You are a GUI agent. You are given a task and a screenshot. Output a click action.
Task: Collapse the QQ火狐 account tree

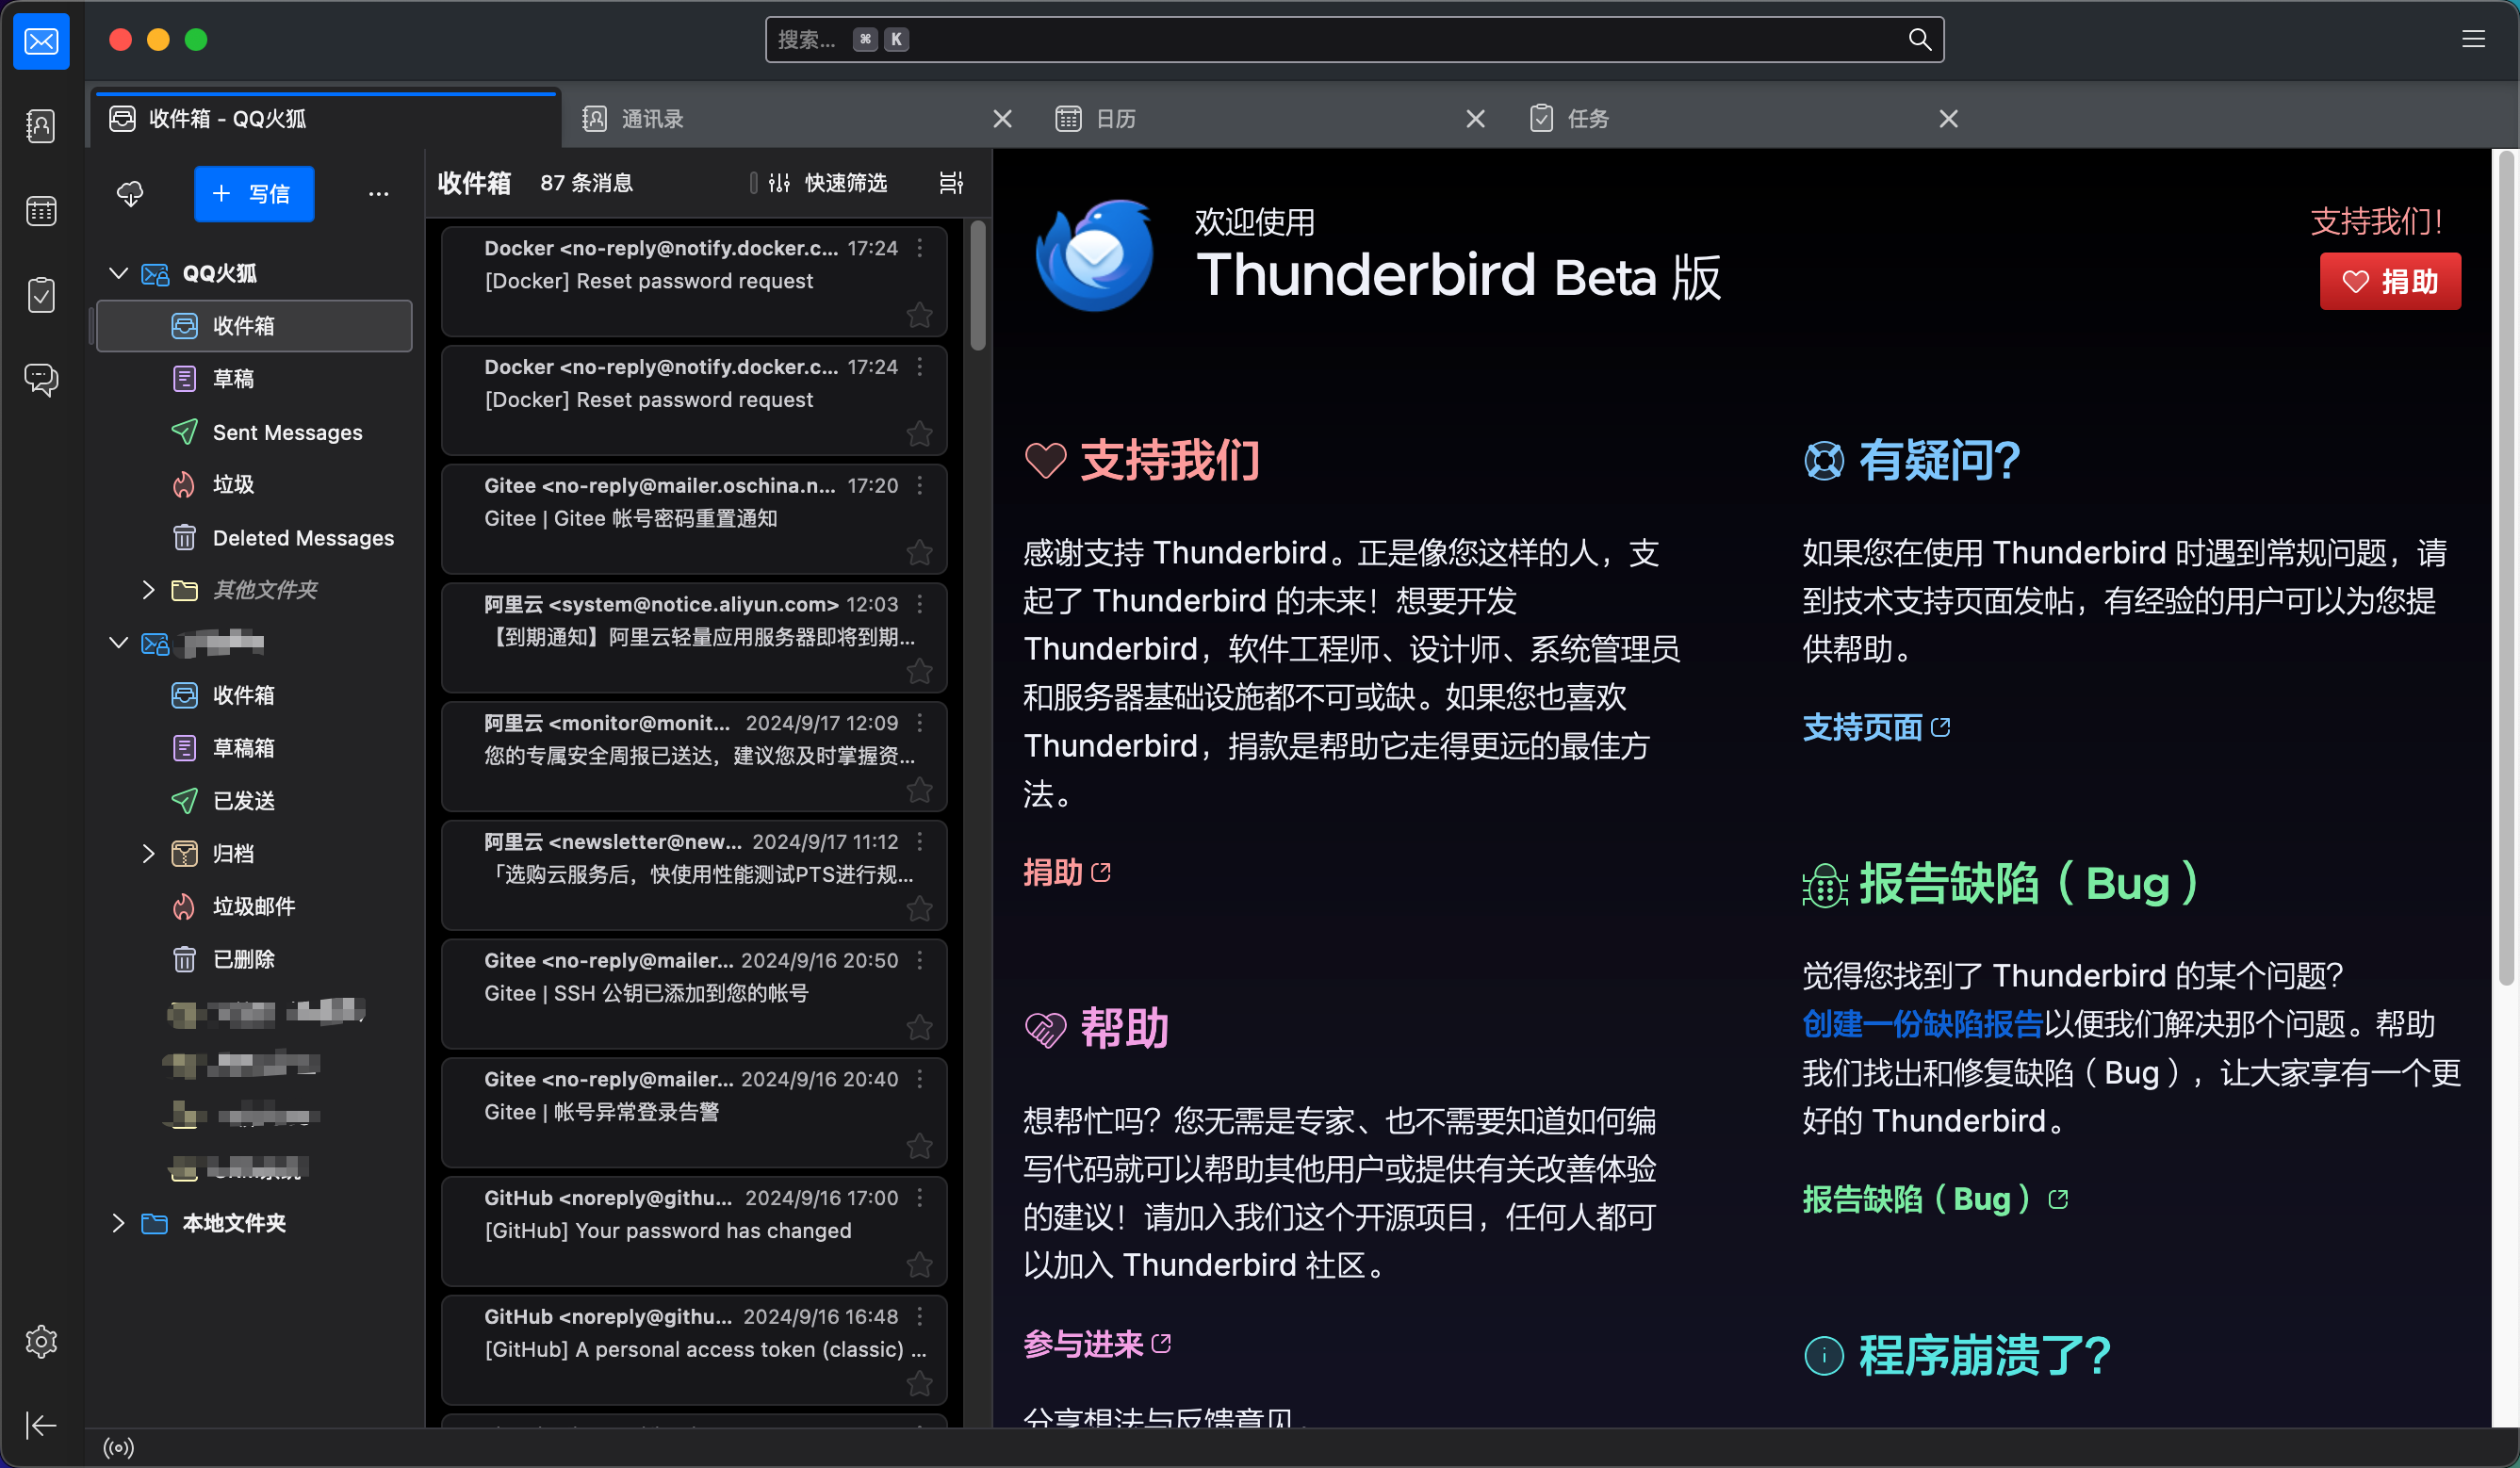[118, 273]
